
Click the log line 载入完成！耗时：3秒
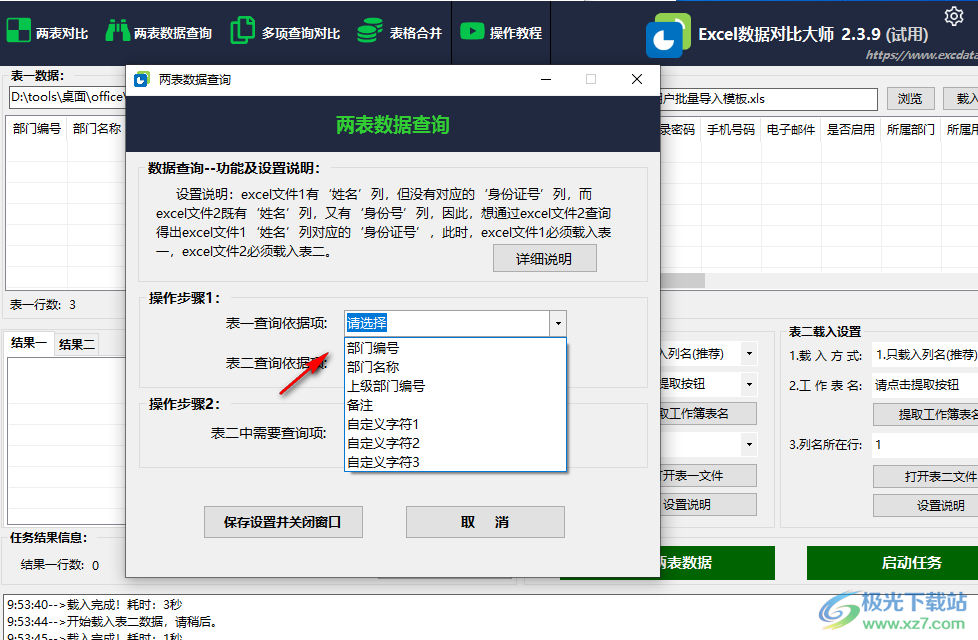pyautogui.click(x=94, y=604)
